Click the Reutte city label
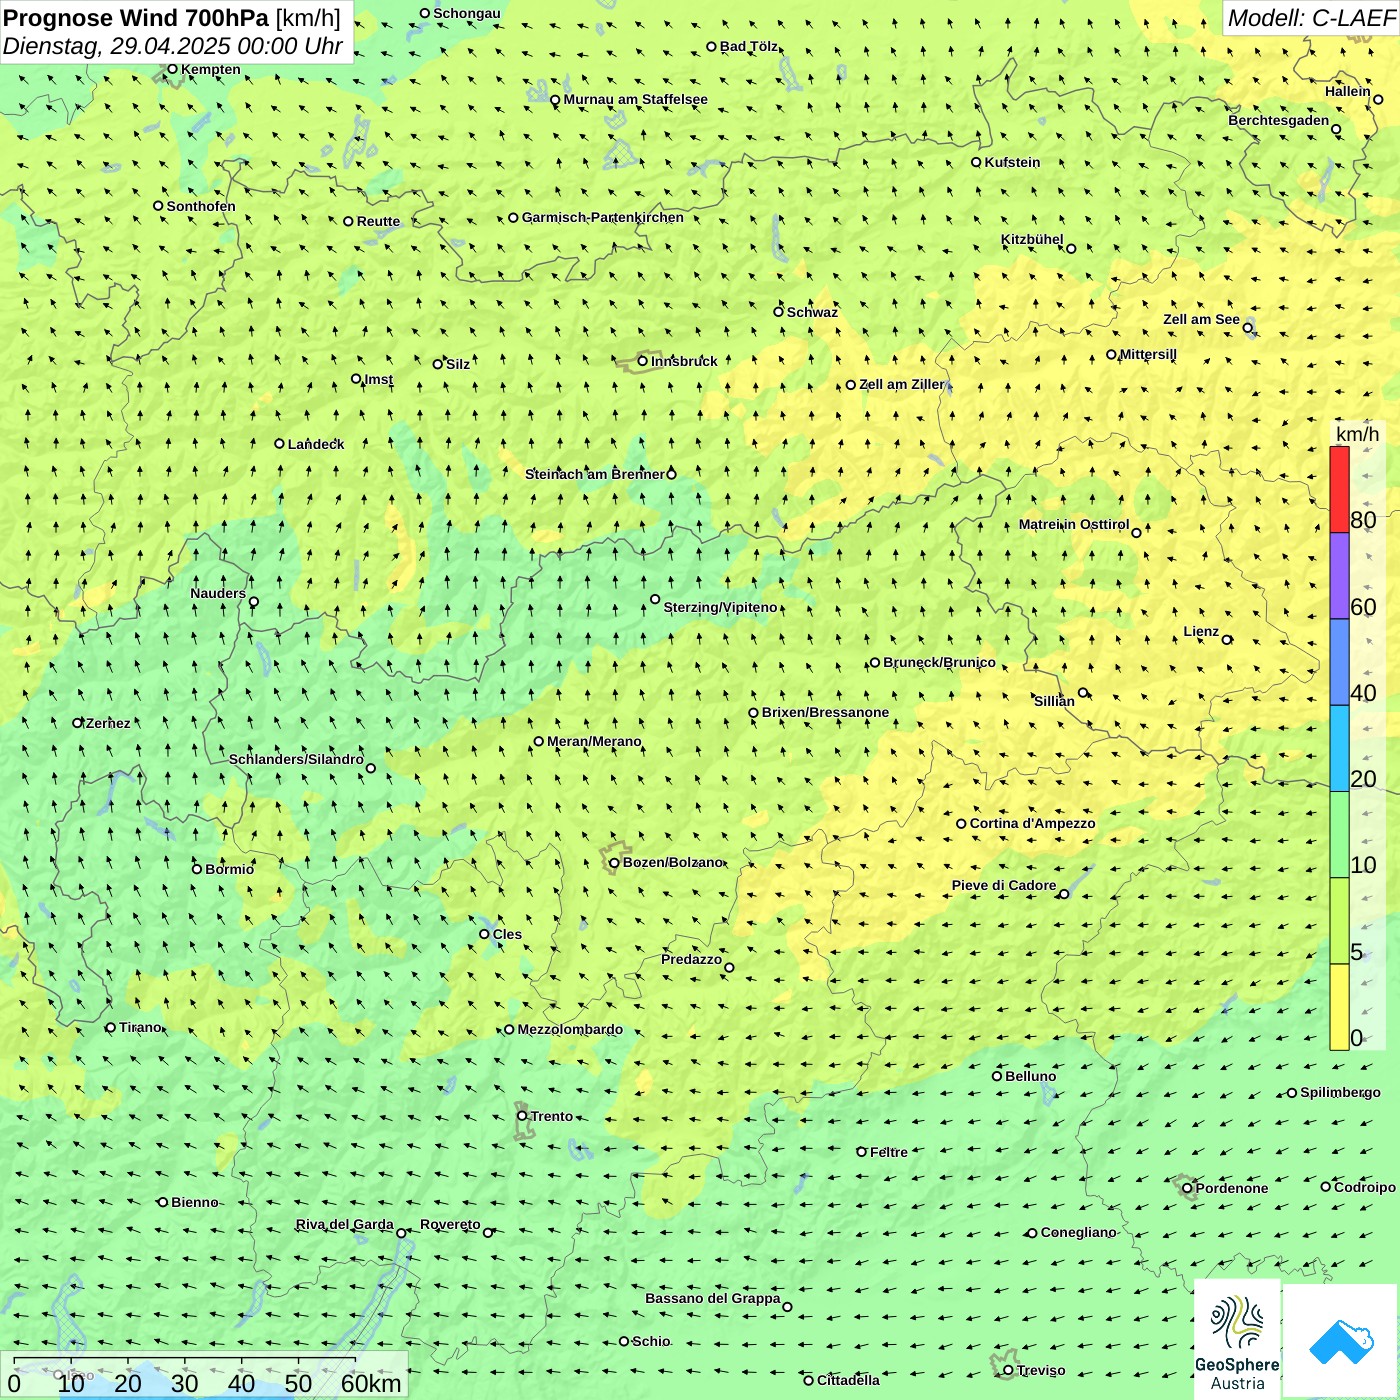Image resolution: width=1400 pixels, height=1400 pixels. click(378, 221)
